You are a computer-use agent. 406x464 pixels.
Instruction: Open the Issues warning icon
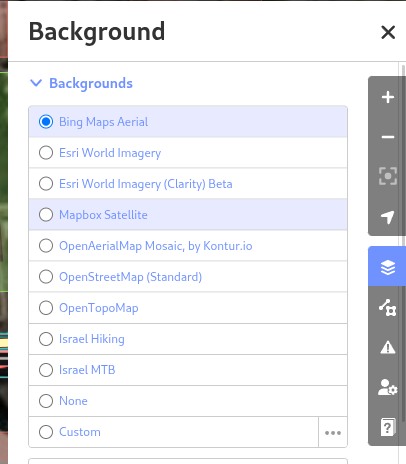click(x=387, y=347)
